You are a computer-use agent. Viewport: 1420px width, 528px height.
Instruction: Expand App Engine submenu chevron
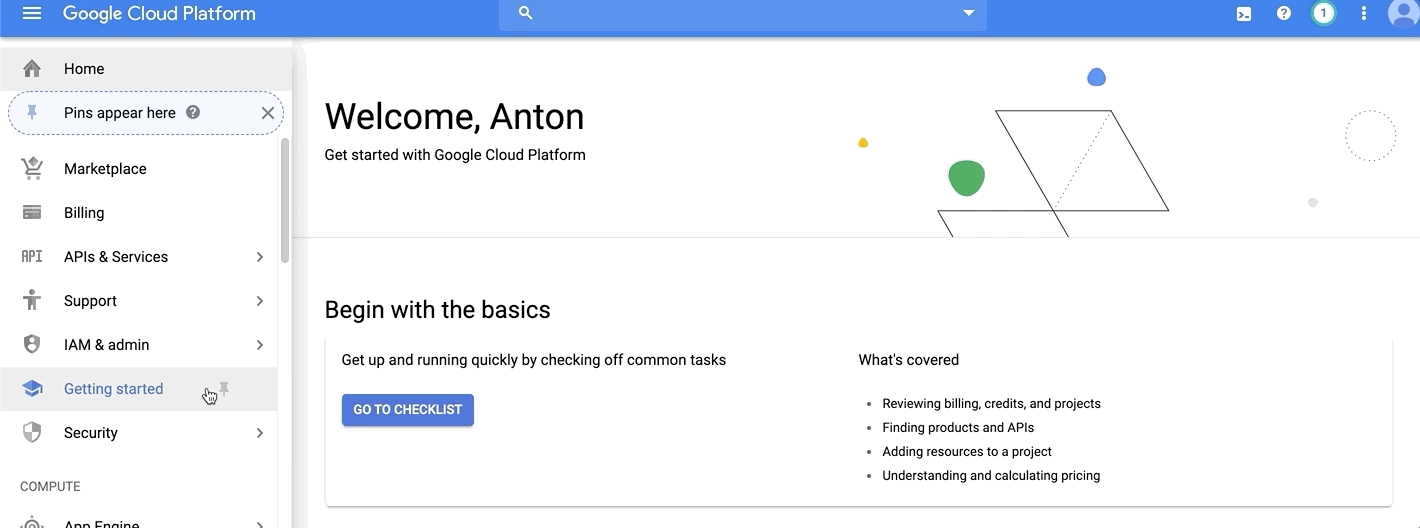(x=260, y=524)
